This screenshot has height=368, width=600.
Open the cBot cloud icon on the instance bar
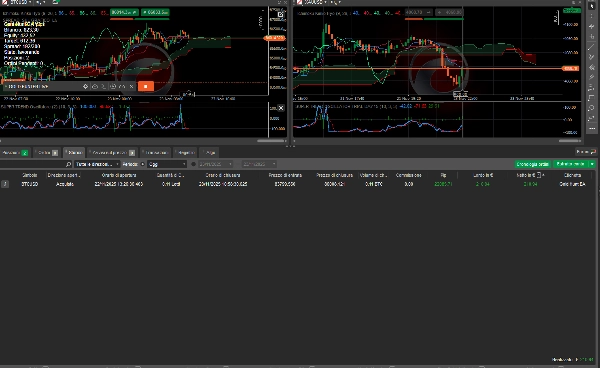pyautogui.click(x=95, y=87)
